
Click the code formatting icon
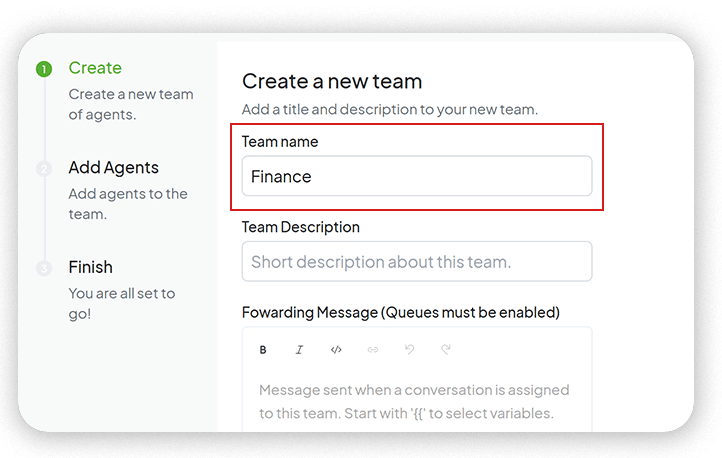point(336,350)
